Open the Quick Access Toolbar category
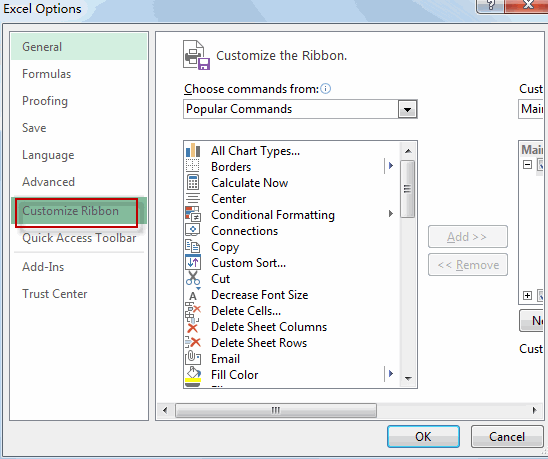 [79, 238]
